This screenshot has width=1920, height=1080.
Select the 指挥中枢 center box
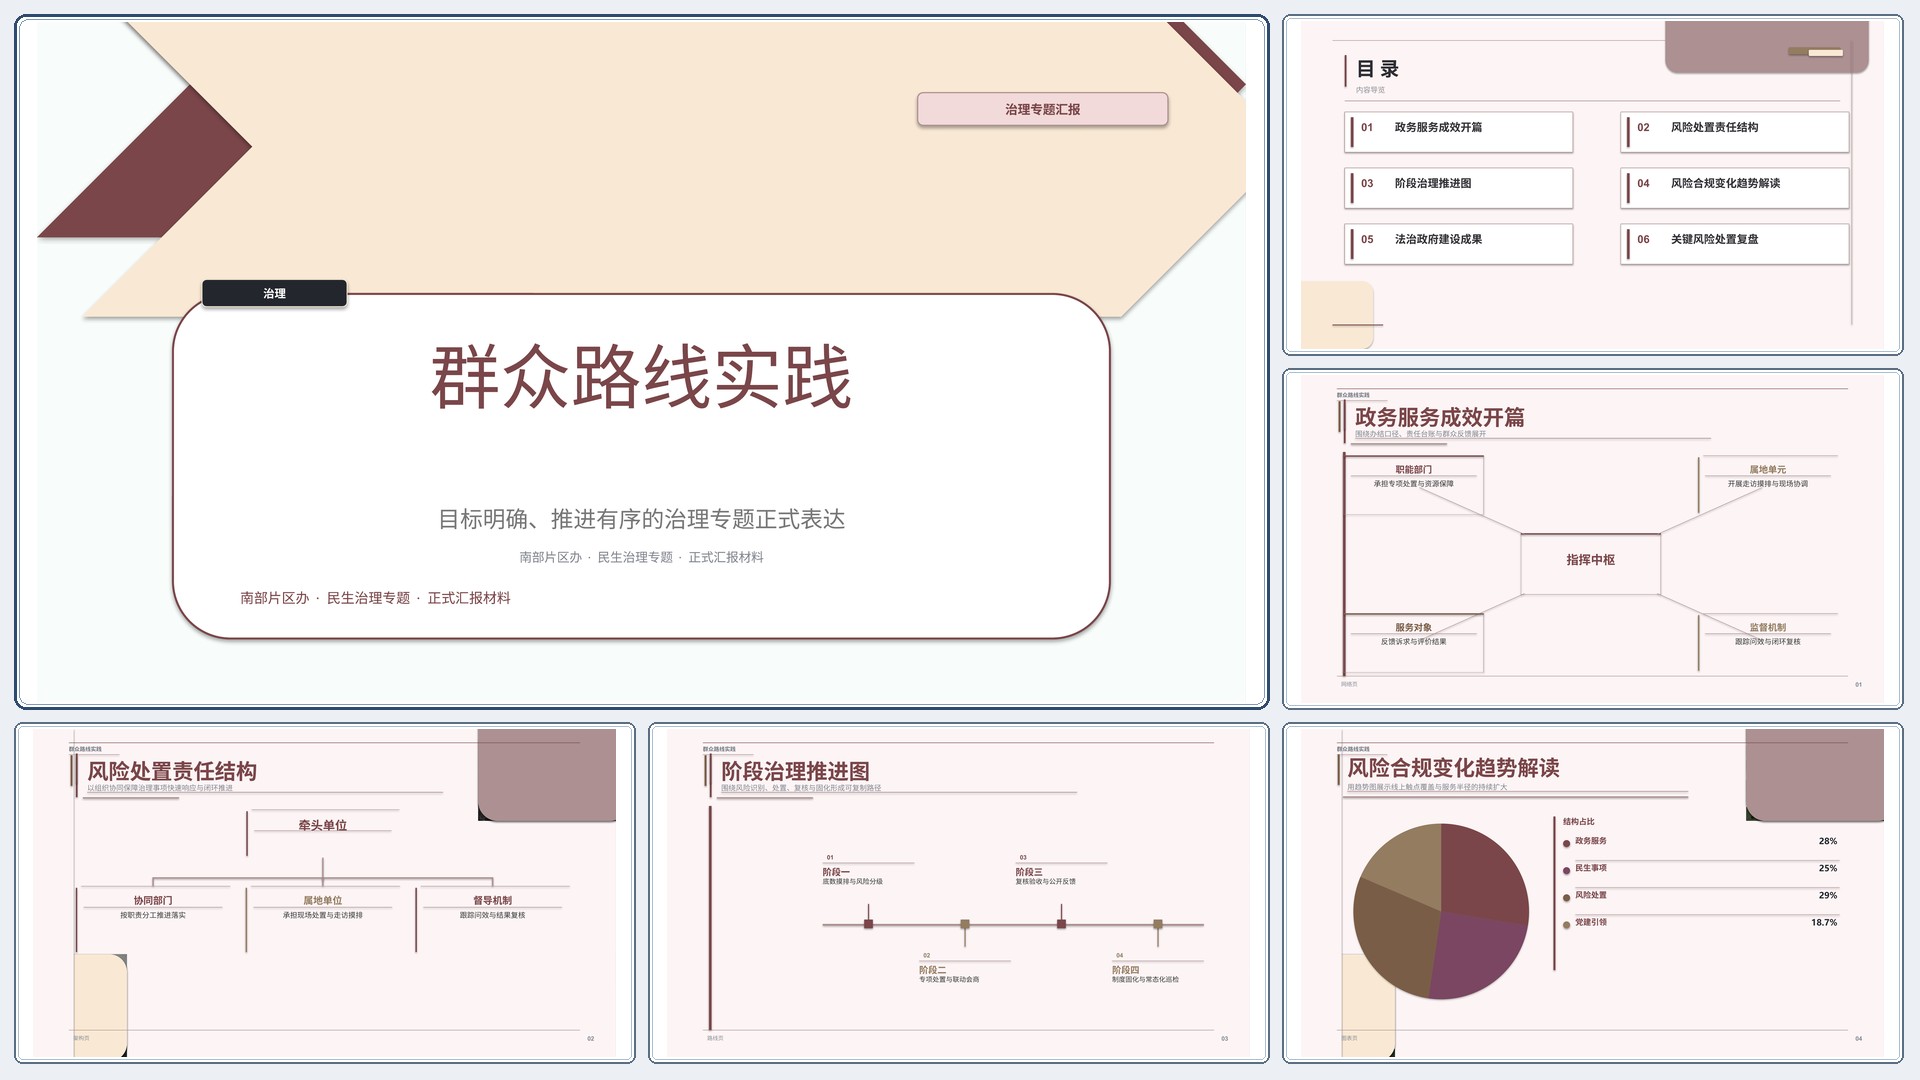(1590, 564)
